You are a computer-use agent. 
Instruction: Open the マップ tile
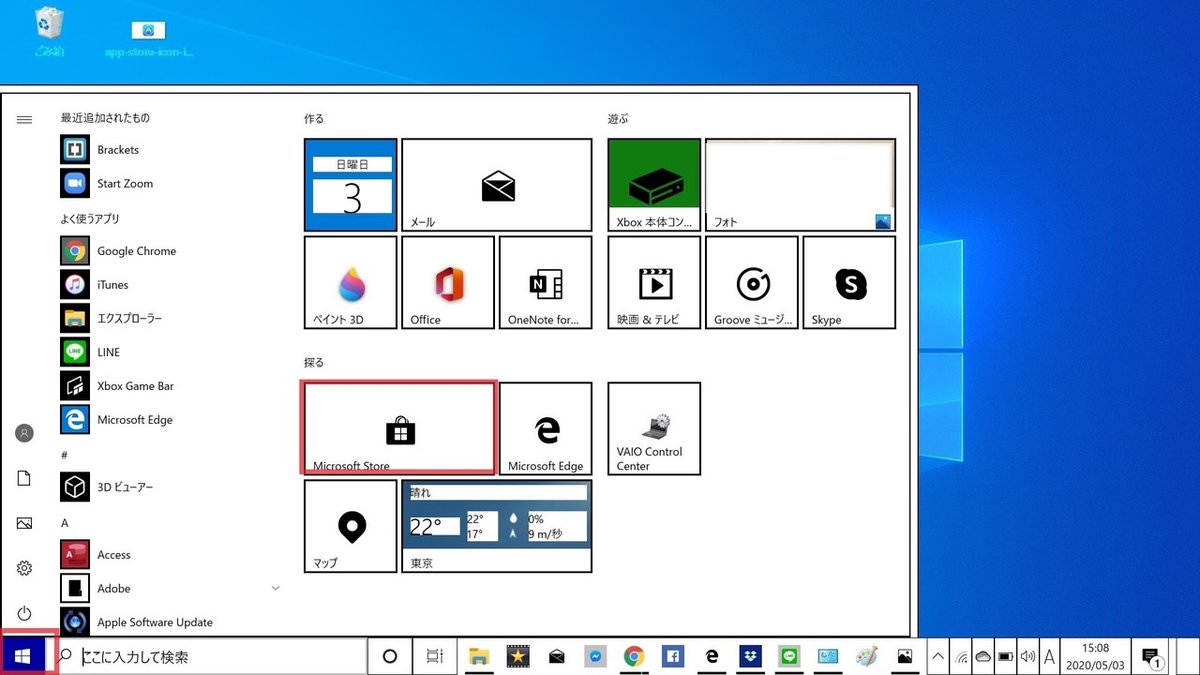[351, 526]
